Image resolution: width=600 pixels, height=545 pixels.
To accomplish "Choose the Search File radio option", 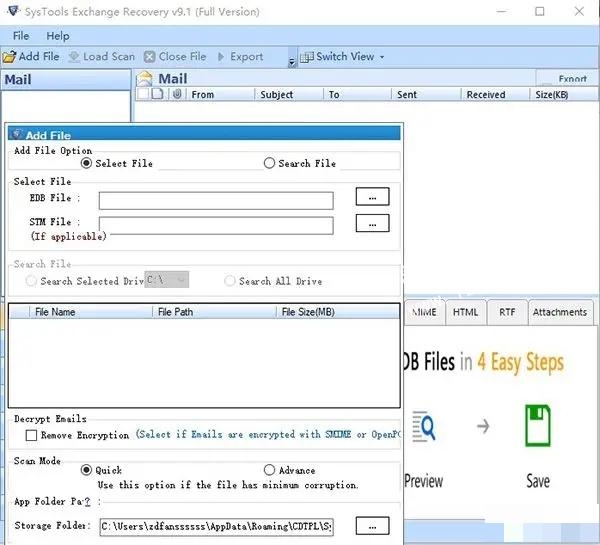I will [269, 163].
